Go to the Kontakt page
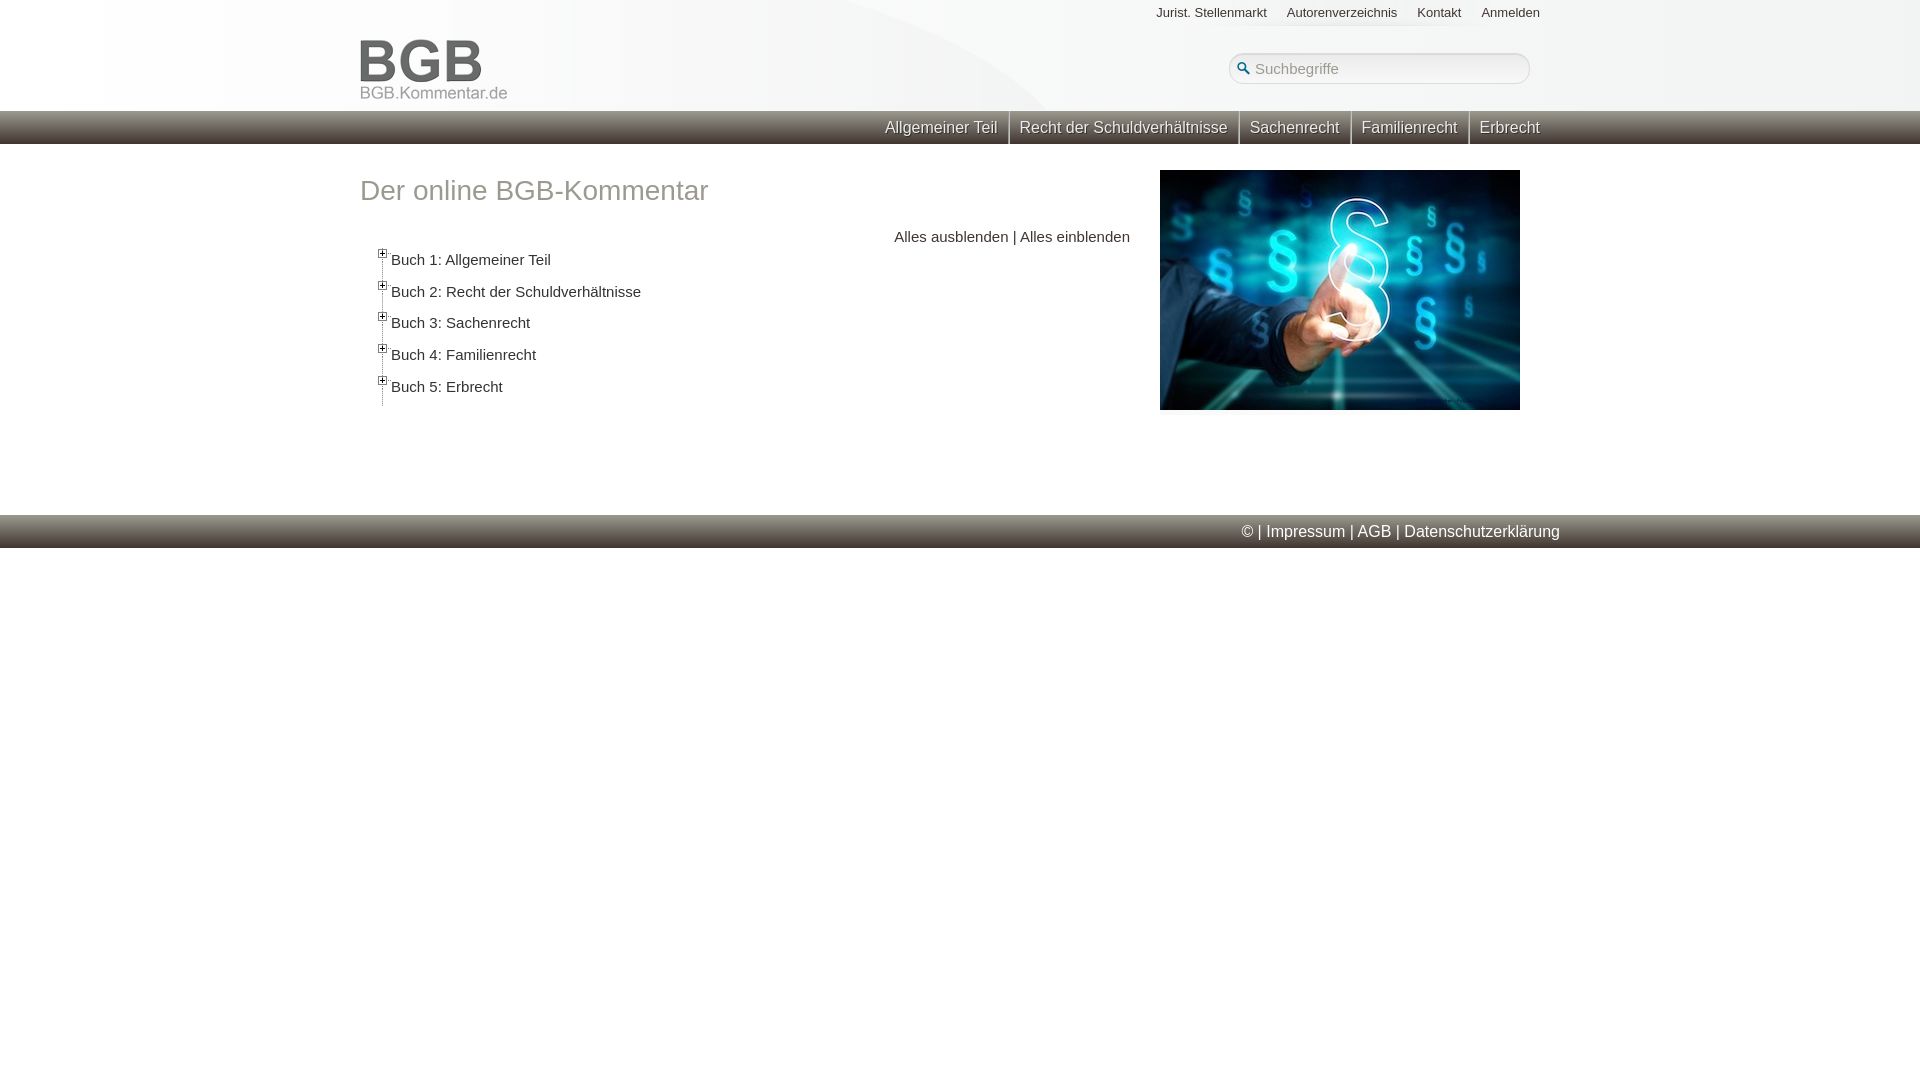Image resolution: width=1920 pixels, height=1080 pixels. click(x=1438, y=13)
